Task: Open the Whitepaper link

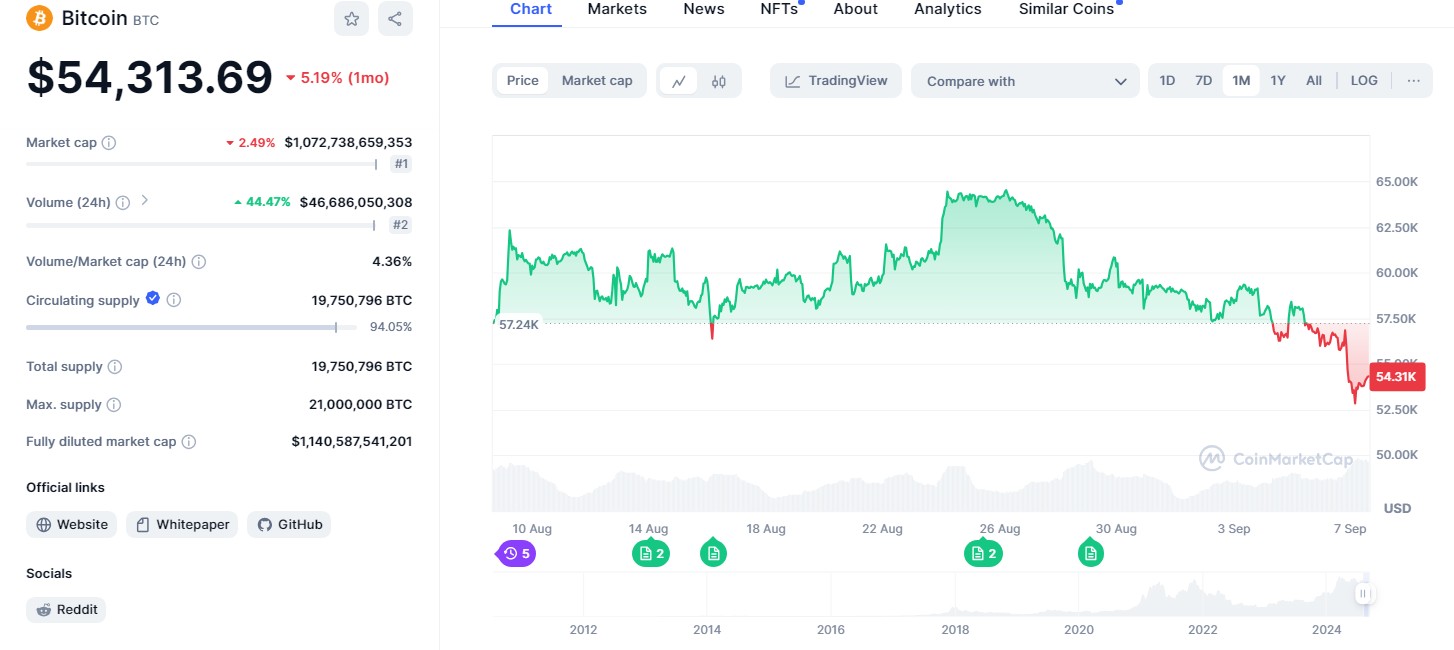Action: point(182,524)
